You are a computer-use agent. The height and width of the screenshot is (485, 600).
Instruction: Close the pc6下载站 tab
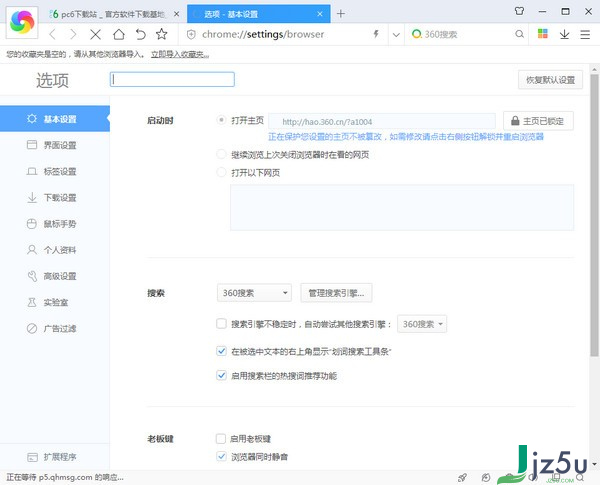[x=176, y=14]
